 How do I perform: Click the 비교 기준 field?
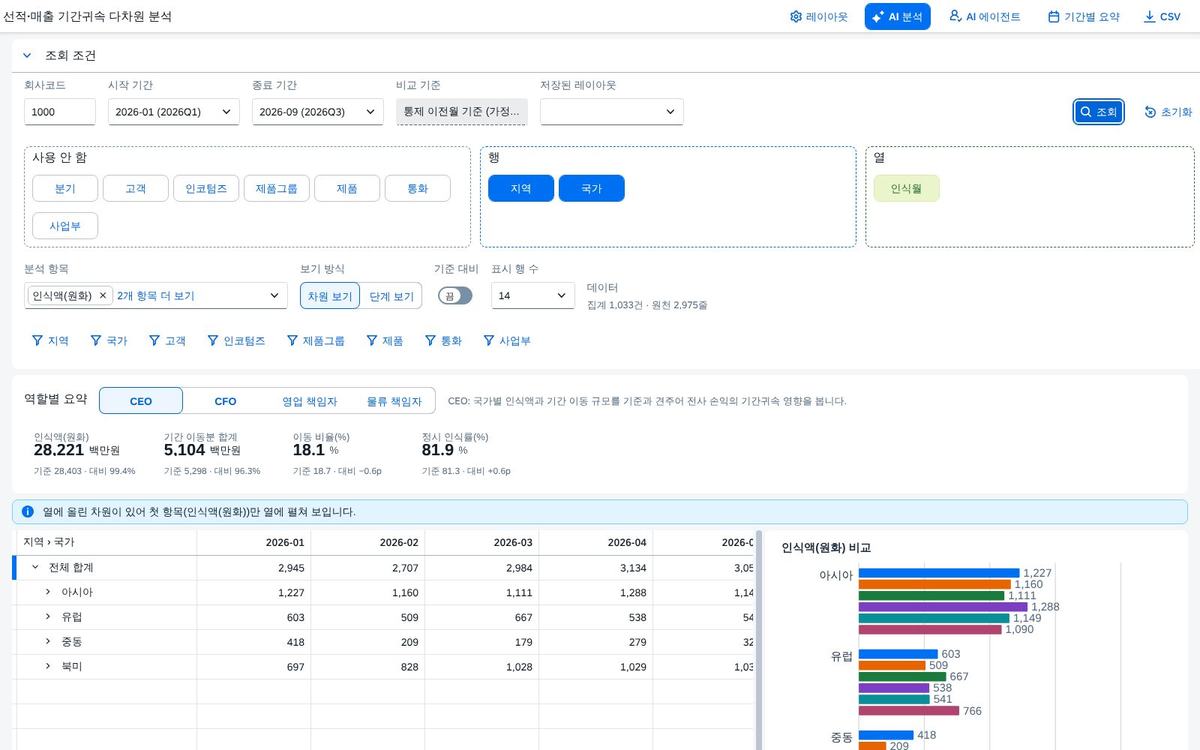click(462, 112)
